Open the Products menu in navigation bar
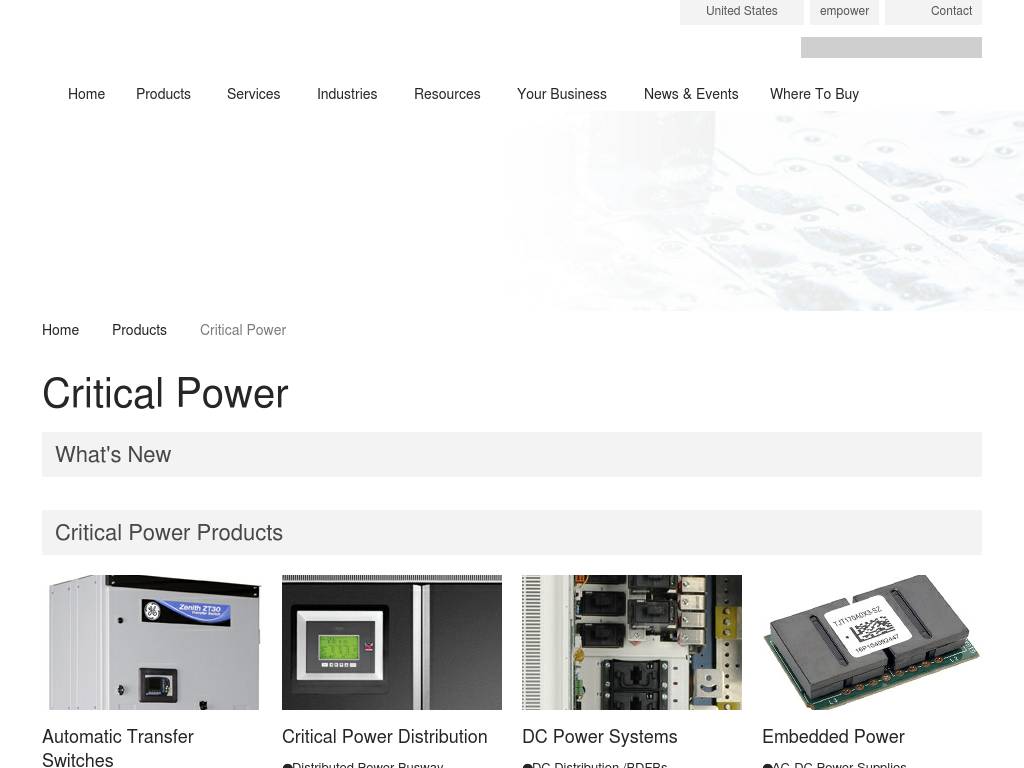1024x768 pixels. (163, 94)
